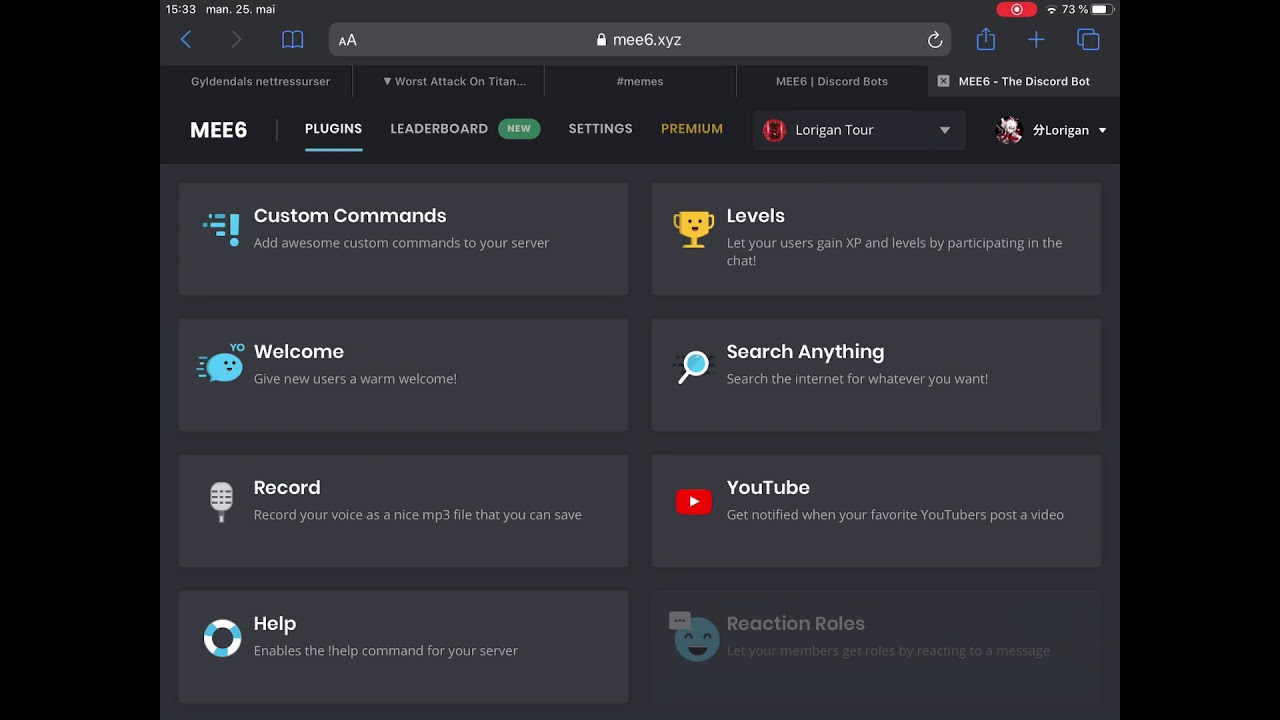Tap the Wi-Fi status icon
Screen dimensions: 1280x720
coord(1051,9)
